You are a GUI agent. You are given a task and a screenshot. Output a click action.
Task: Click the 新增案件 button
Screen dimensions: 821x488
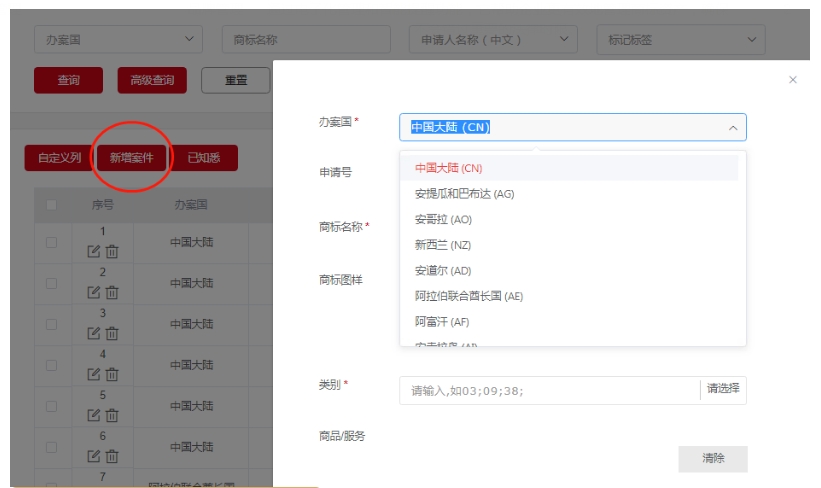coord(131,158)
